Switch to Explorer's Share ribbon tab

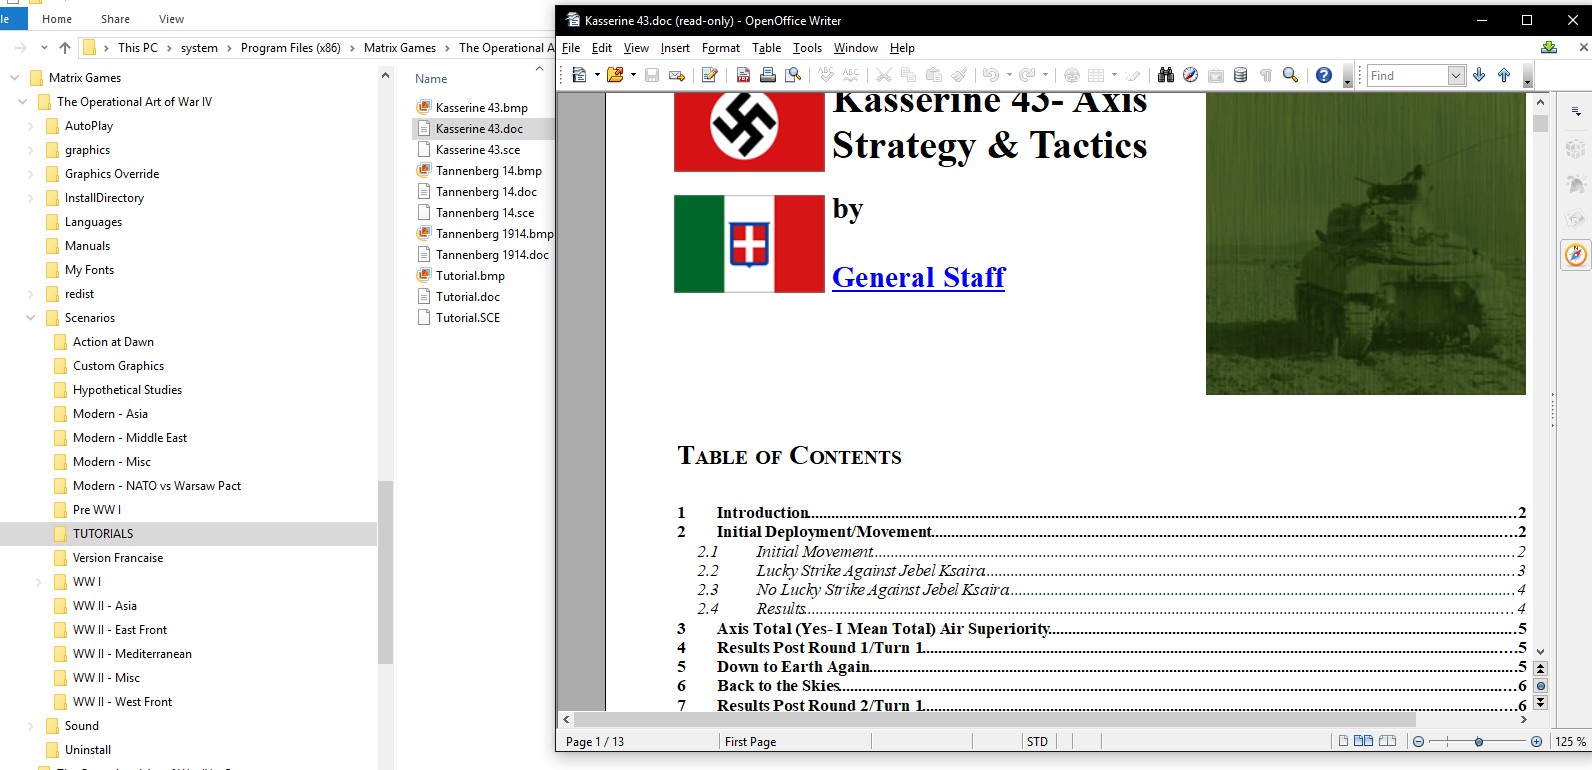point(115,19)
